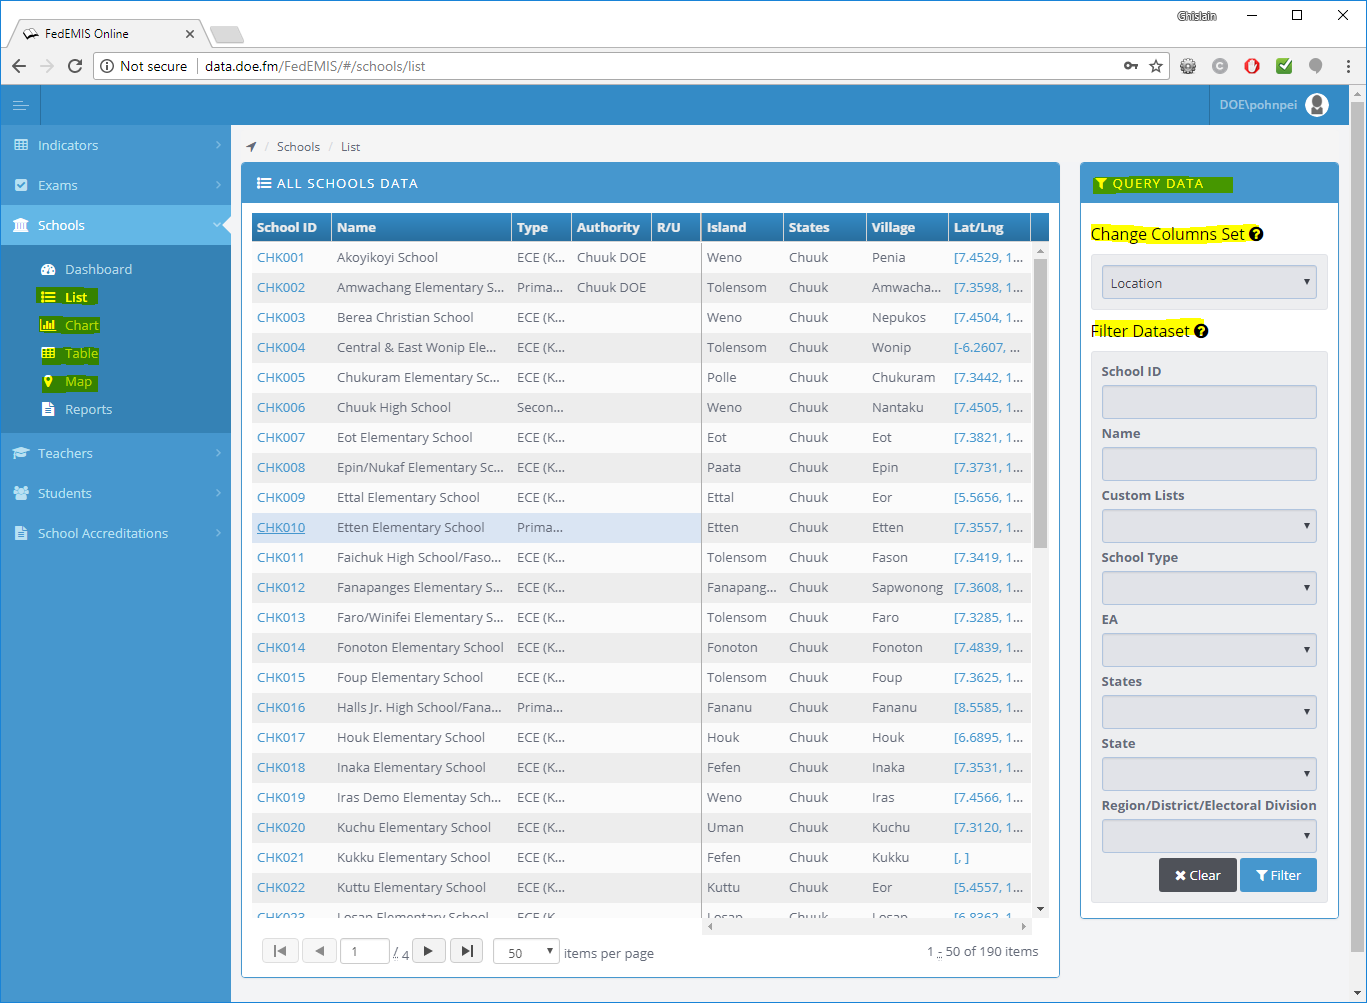1367x1003 pixels.
Task: Open the Chart view in Schools menu
Action: coord(81,326)
